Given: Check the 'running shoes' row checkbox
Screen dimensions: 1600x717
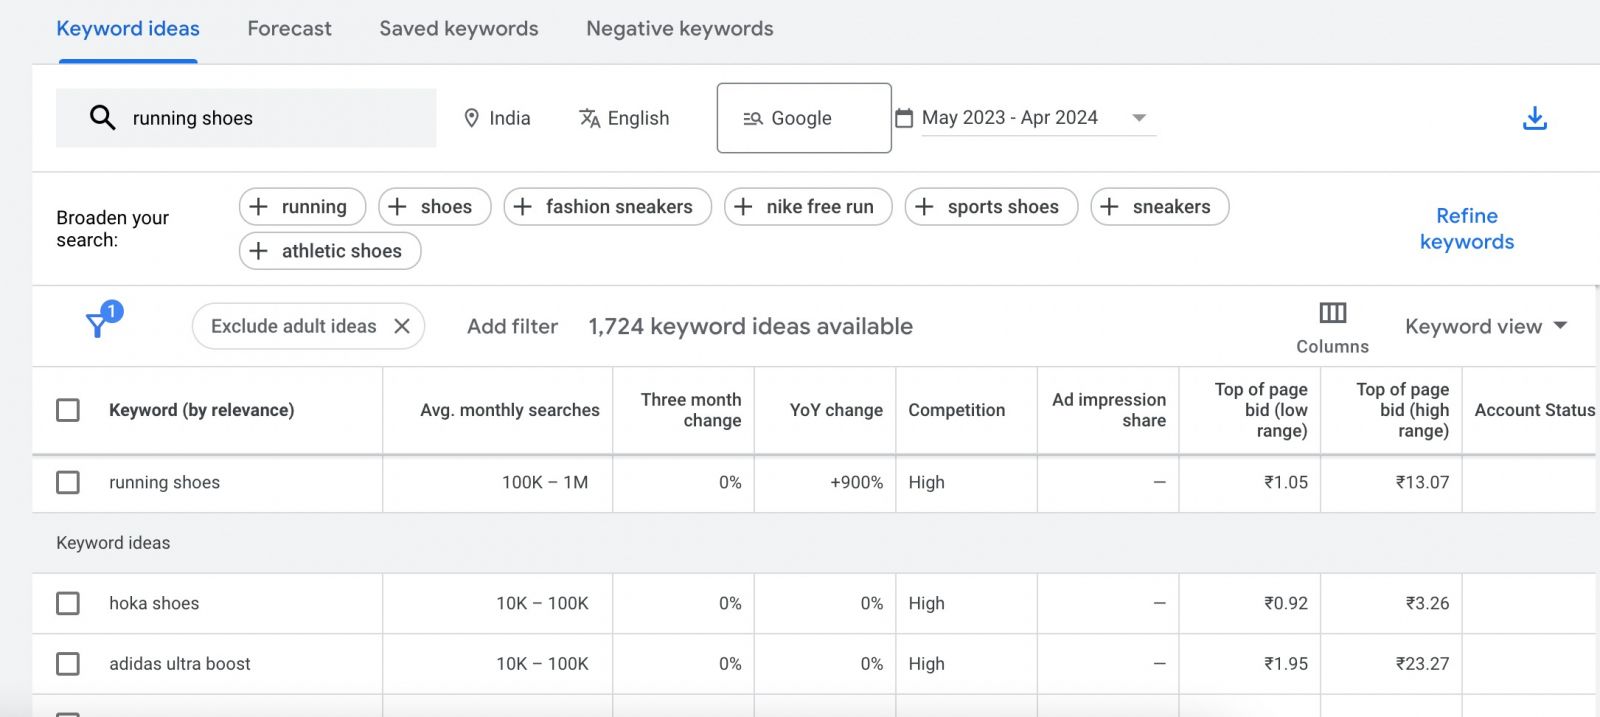Looking at the screenshot, I should [x=68, y=482].
